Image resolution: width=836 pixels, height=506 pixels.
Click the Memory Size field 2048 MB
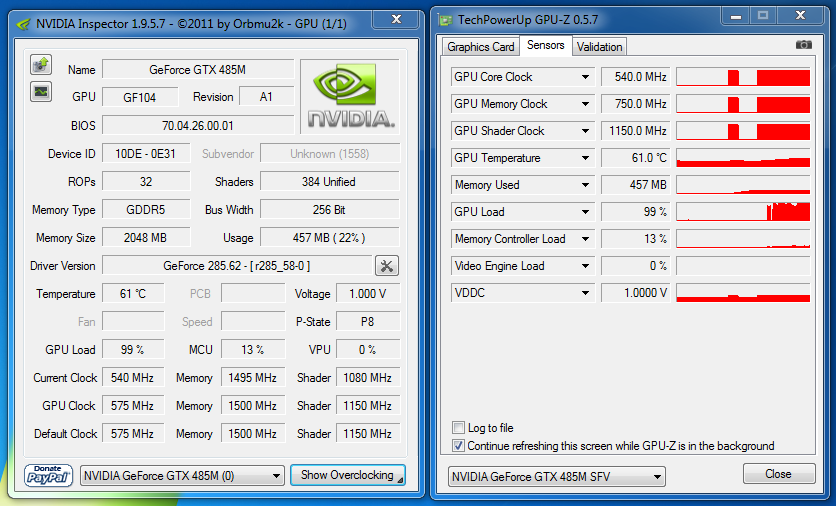coord(146,237)
